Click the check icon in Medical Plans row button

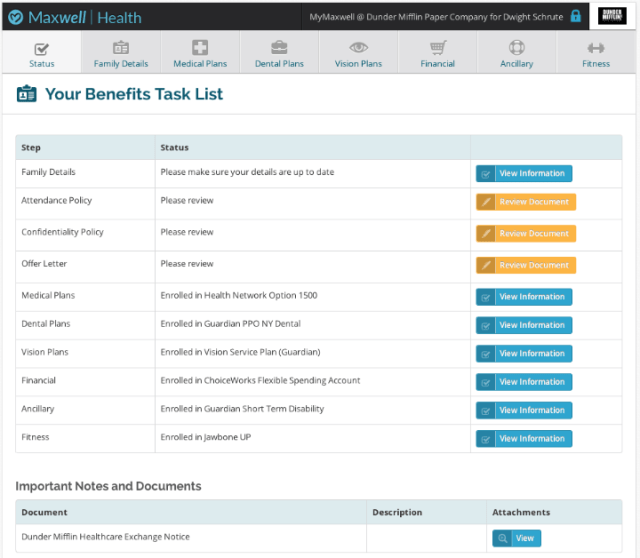point(486,297)
